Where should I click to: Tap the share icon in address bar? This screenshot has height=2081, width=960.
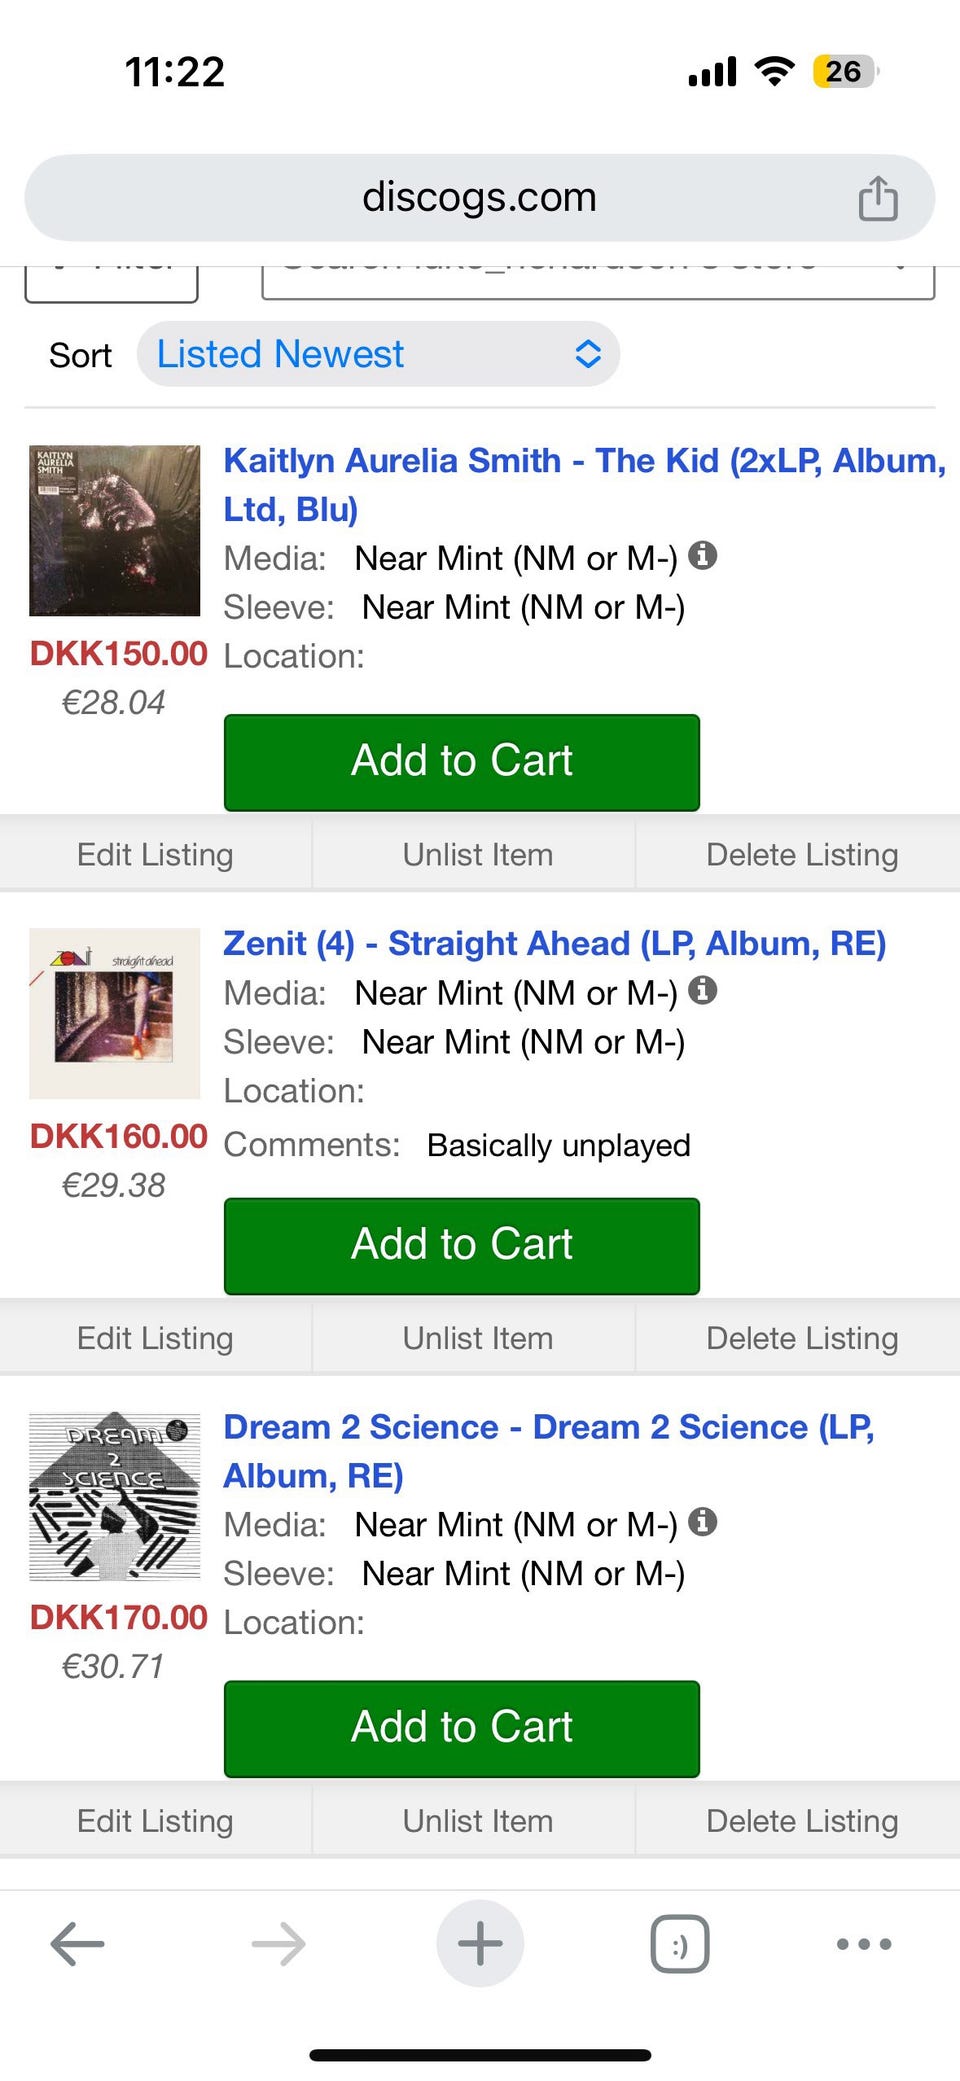[x=877, y=198]
